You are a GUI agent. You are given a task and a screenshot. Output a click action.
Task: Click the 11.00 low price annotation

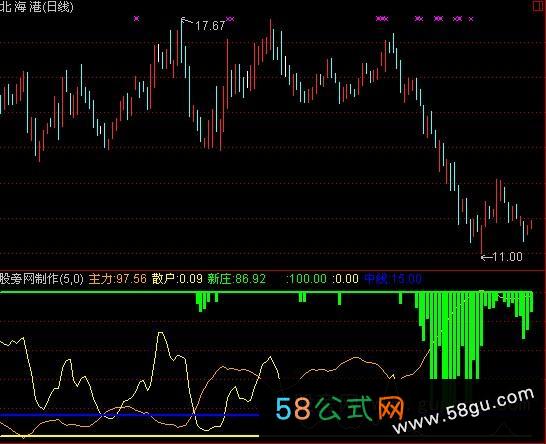[508, 257]
